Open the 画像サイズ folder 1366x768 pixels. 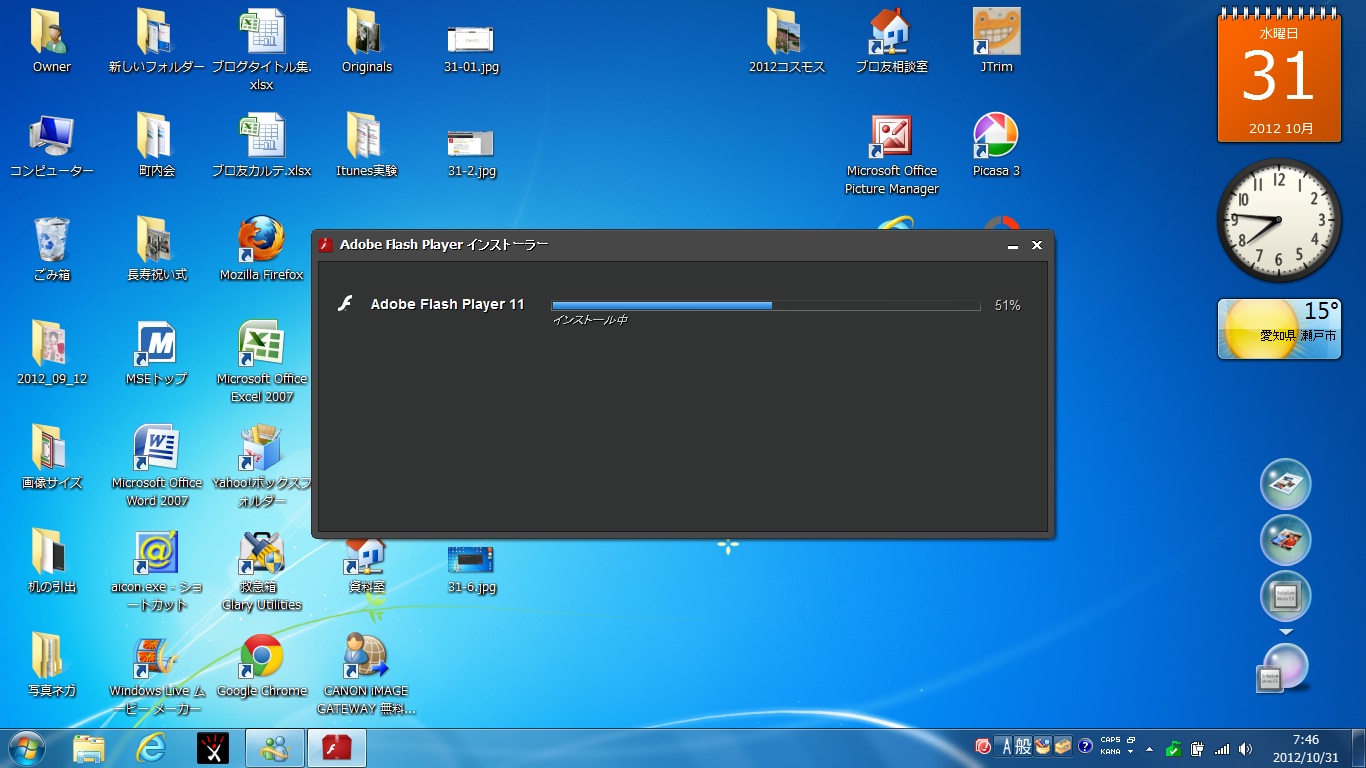pos(52,458)
